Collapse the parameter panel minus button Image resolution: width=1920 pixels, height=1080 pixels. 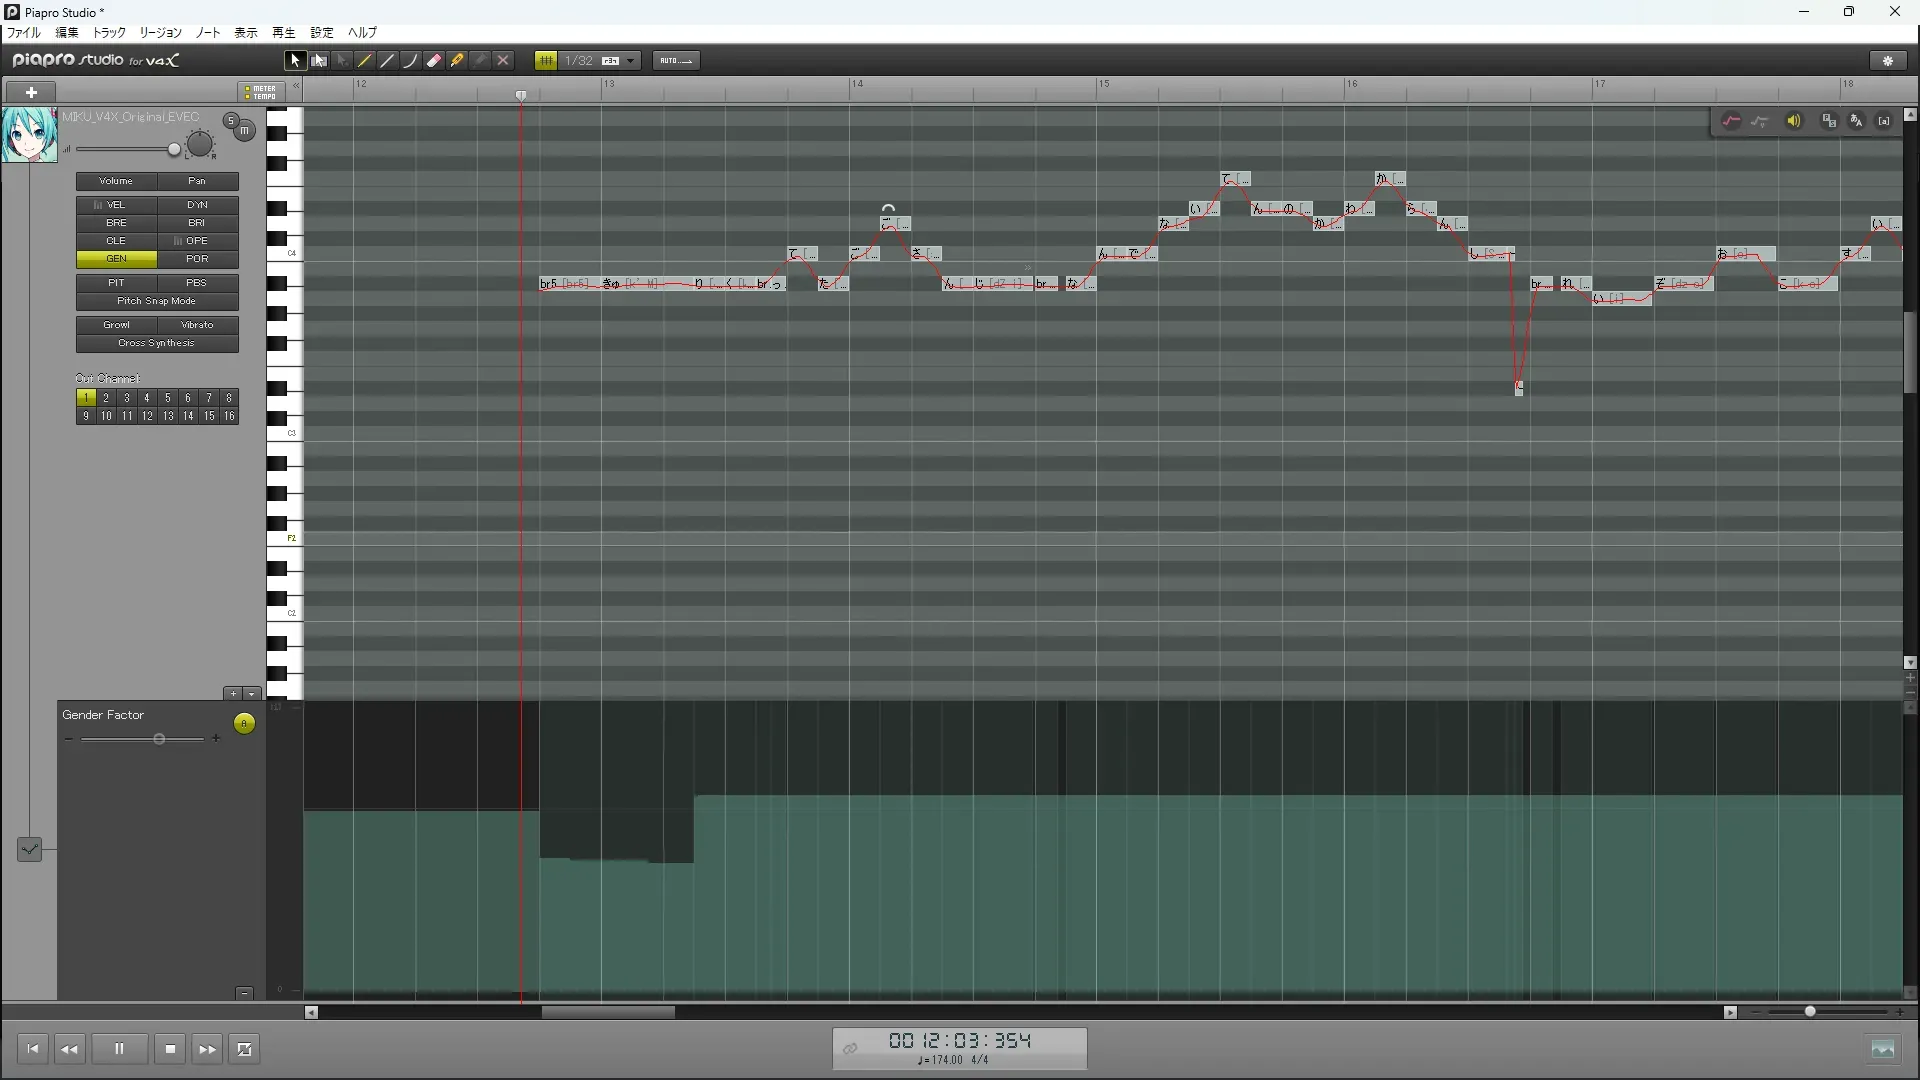tap(244, 993)
